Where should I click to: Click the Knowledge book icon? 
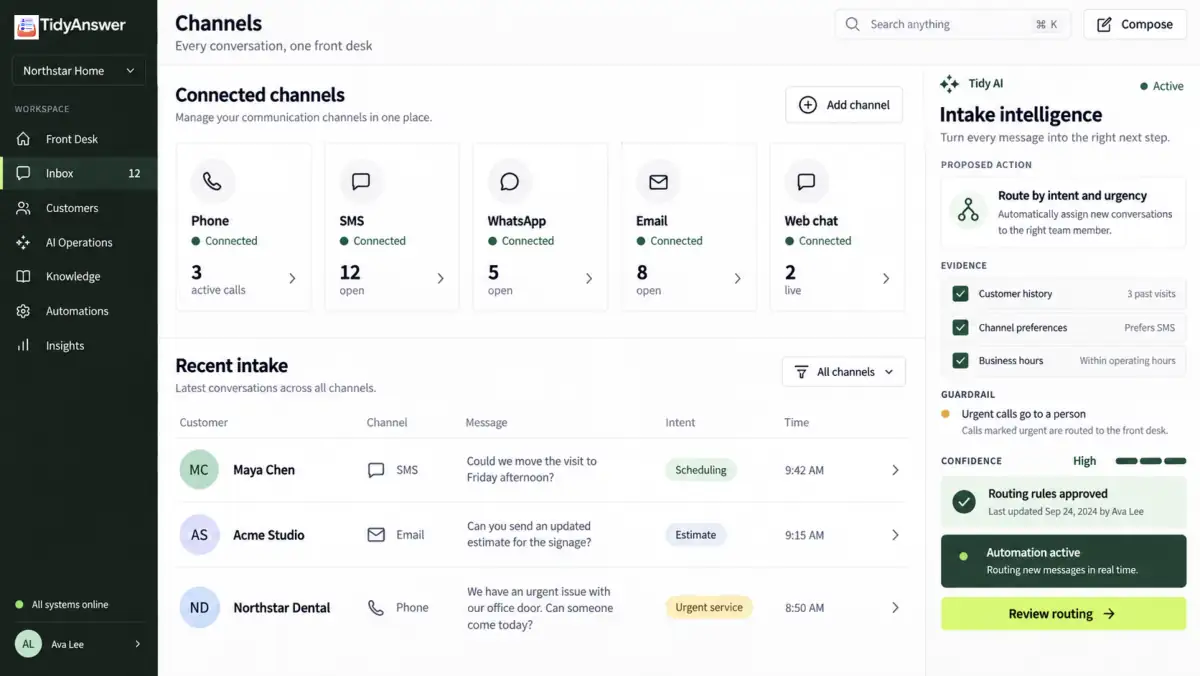coord(24,276)
